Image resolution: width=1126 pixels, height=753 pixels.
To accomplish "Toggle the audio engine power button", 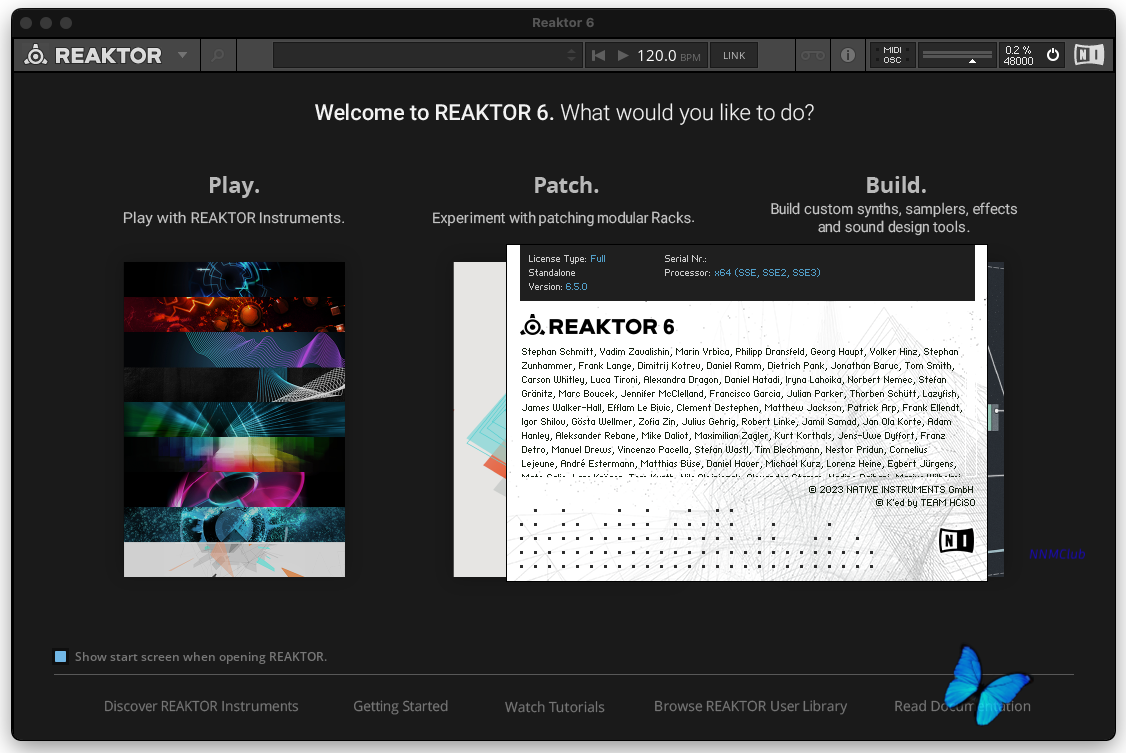I will pyautogui.click(x=1053, y=55).
